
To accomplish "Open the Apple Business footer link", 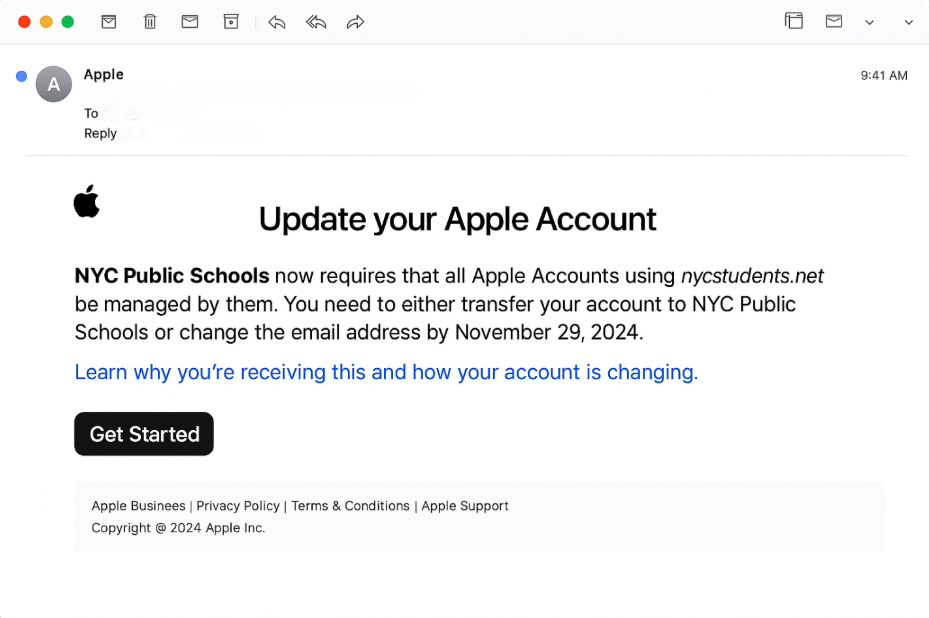I will click(x=138, y=506).
